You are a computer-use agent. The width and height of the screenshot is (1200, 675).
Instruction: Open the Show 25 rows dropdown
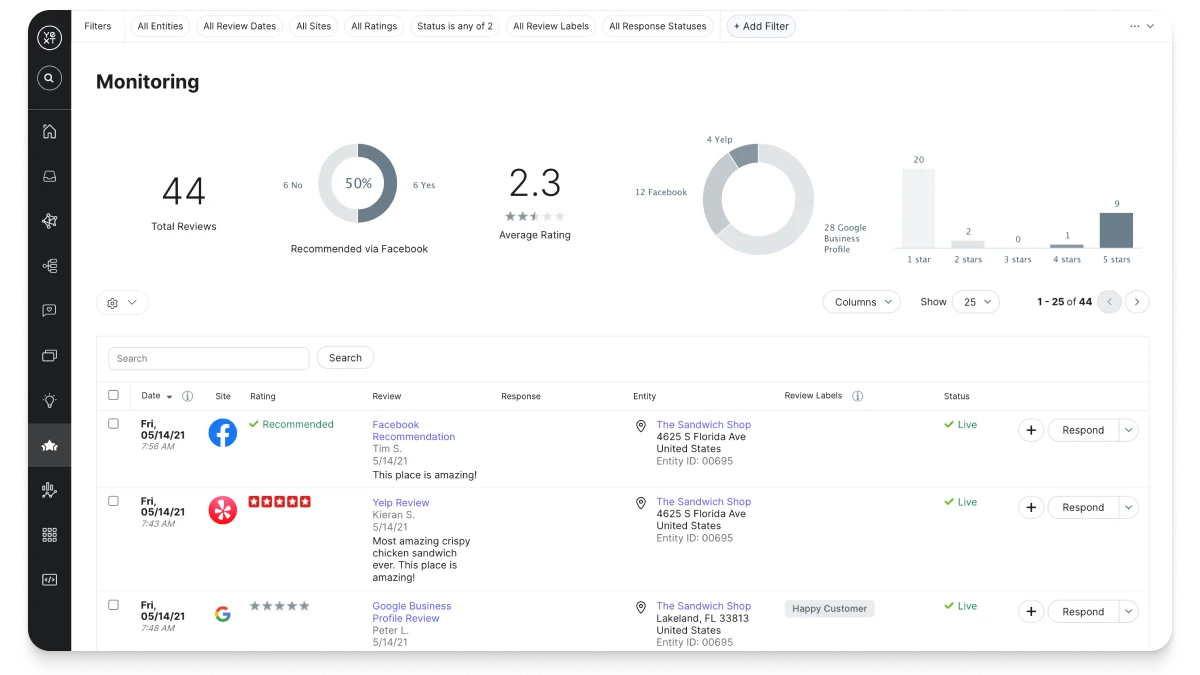(x=975, y=302)
